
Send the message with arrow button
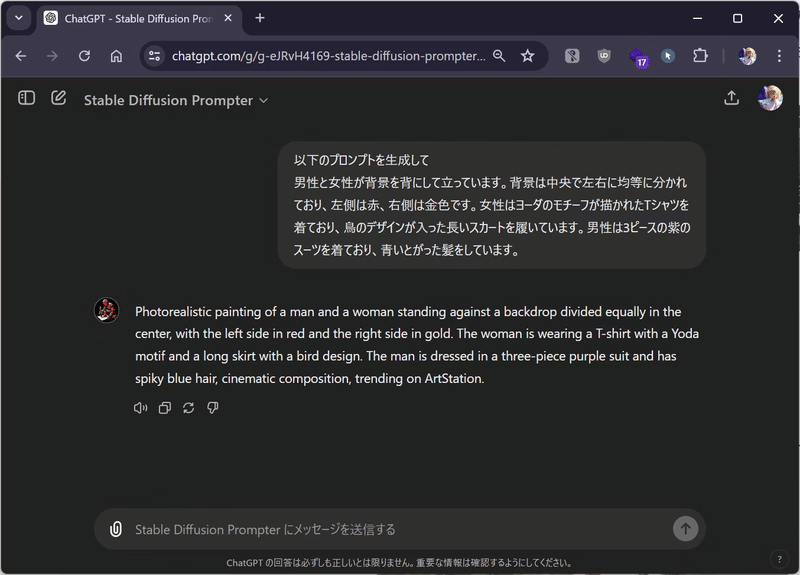tap(685, 529)
